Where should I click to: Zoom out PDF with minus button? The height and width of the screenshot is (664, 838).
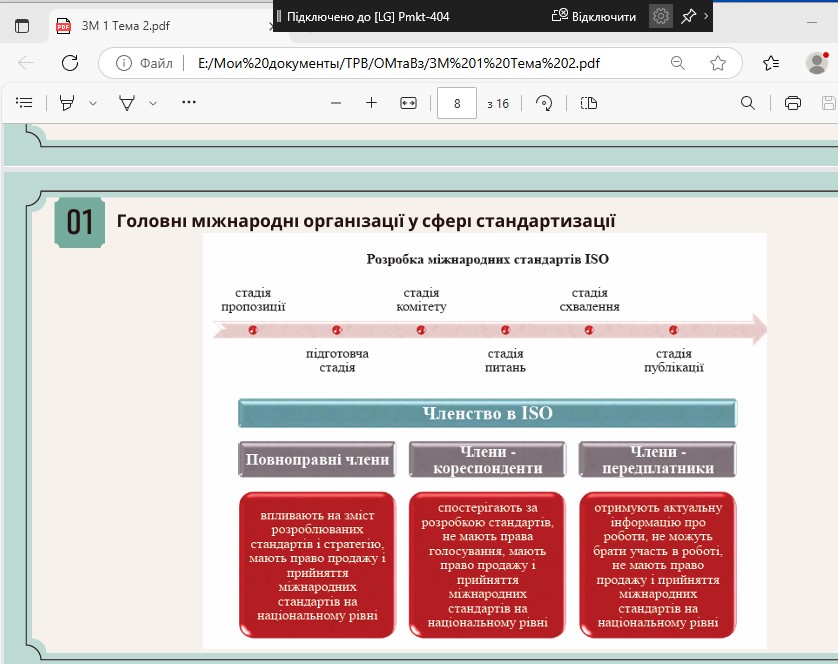[336, 103]
